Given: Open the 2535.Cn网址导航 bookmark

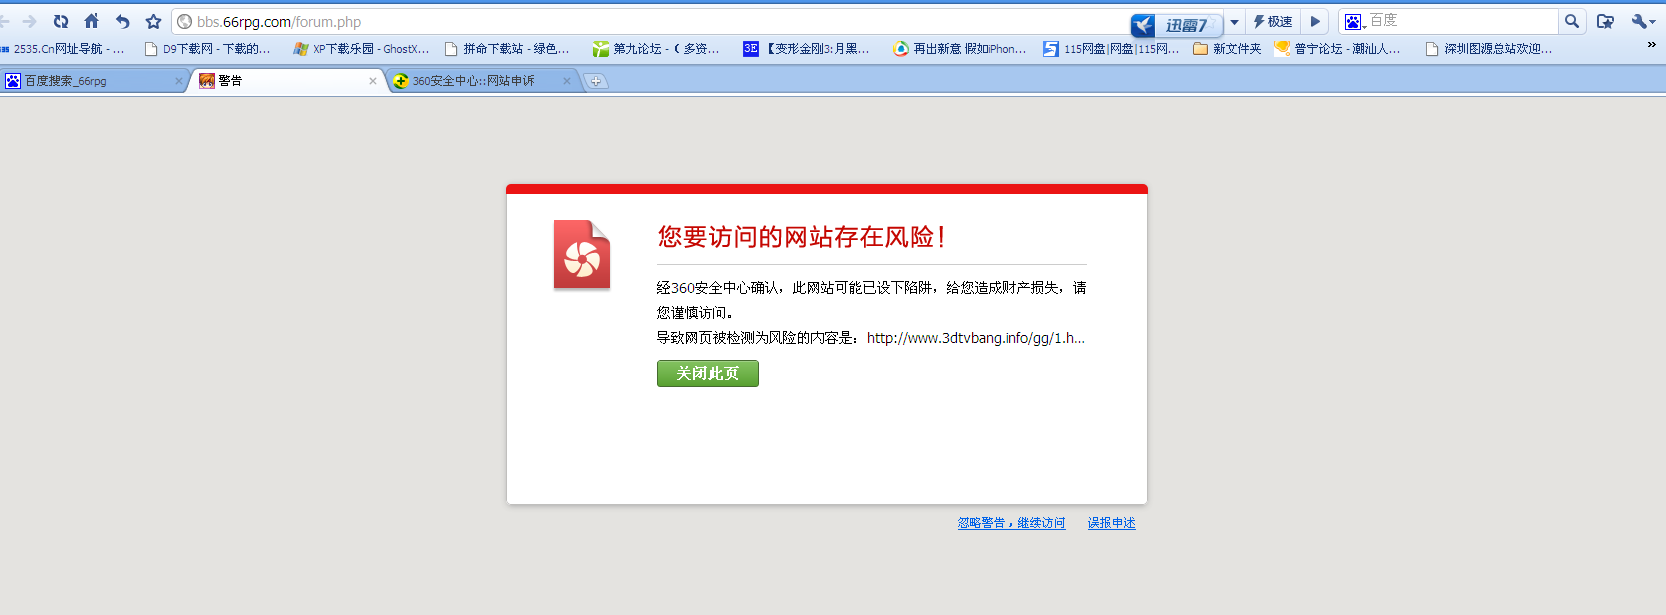Looking at the screenshot, I should click(62, 48).
